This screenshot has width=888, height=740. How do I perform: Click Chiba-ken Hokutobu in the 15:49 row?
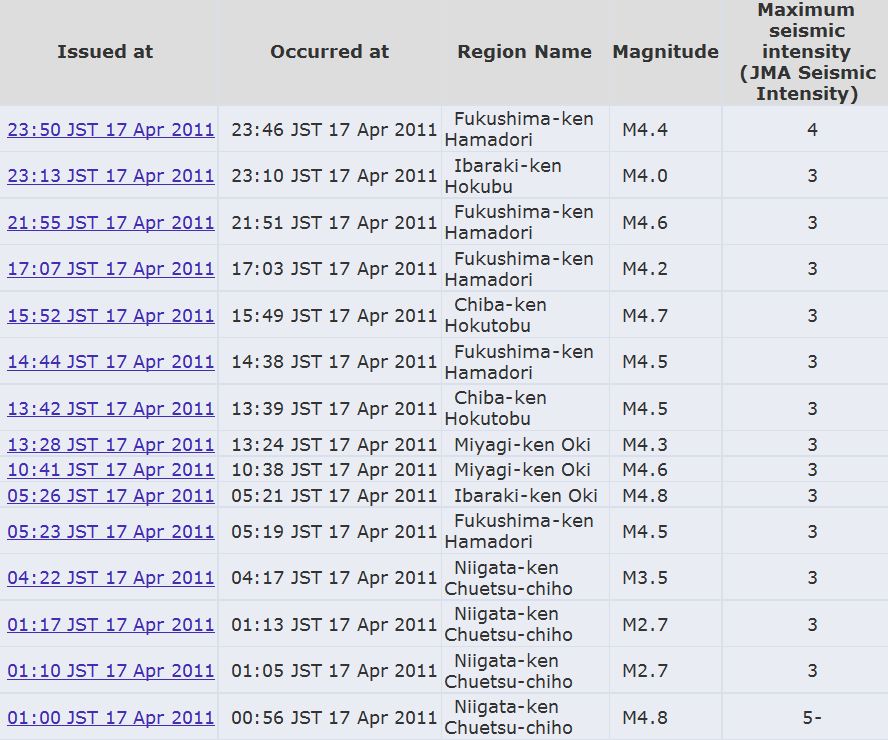(x=496, y=315)
